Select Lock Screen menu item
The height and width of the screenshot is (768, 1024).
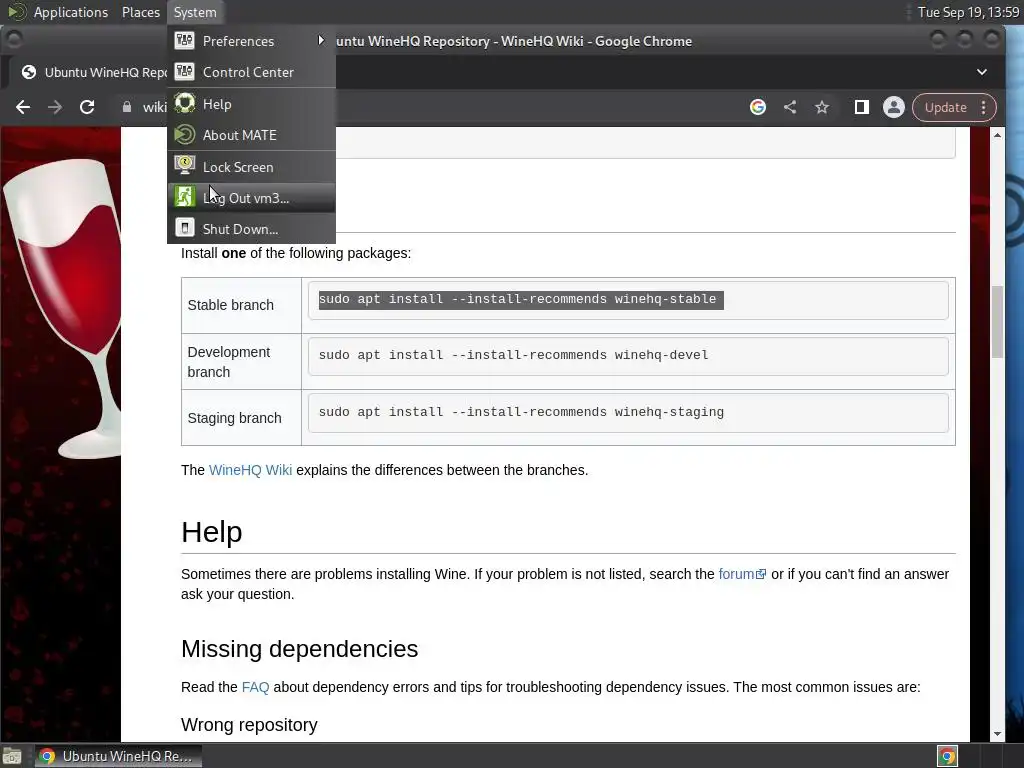pos(251,167)
